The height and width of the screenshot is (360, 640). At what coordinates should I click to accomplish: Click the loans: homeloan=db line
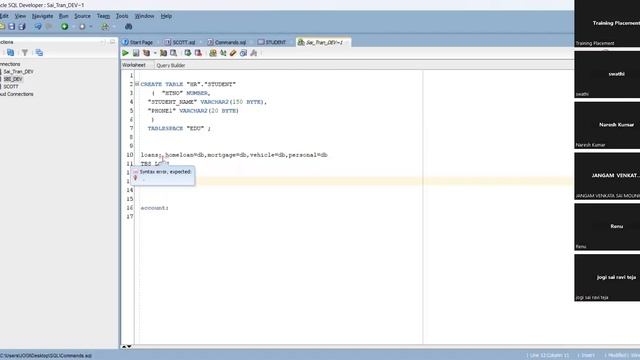pyautogui.click(x=234, y=155)
